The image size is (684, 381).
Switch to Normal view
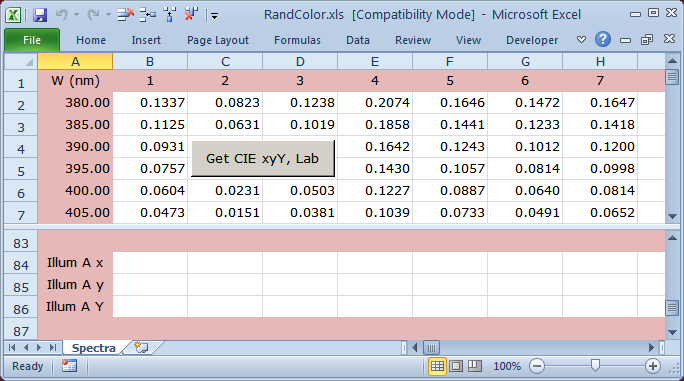pos(437,366)
